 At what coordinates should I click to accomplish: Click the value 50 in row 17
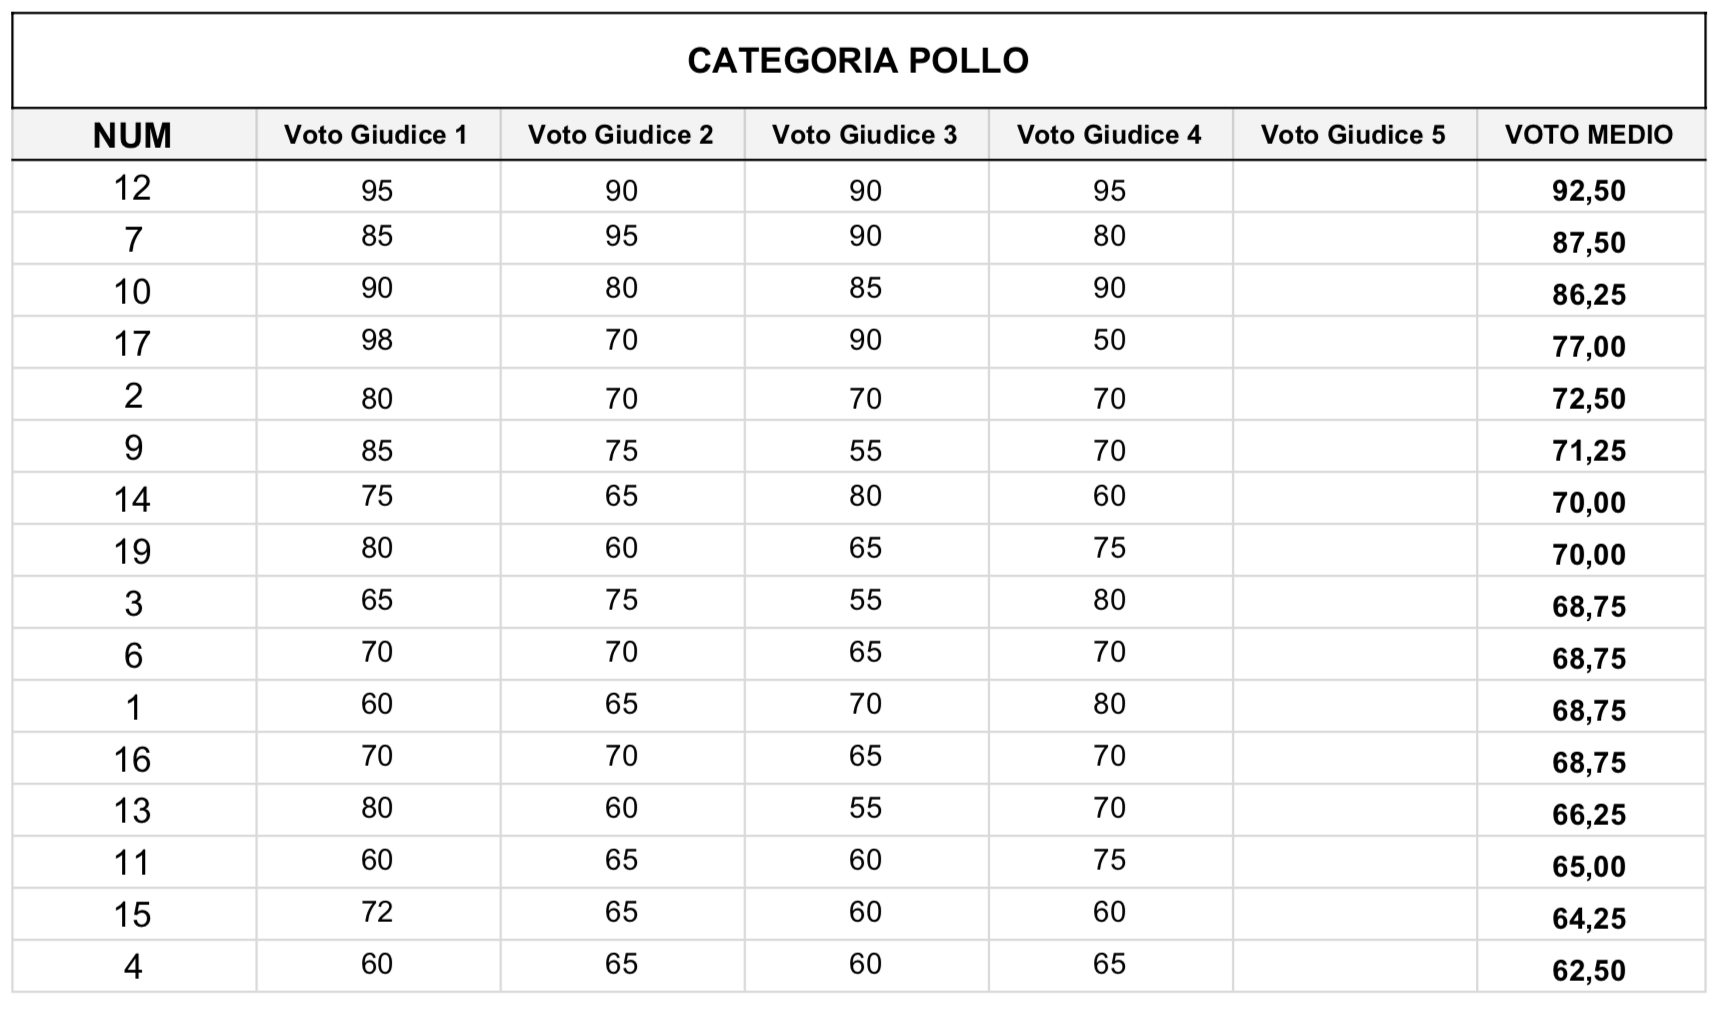pos(1109,342)
